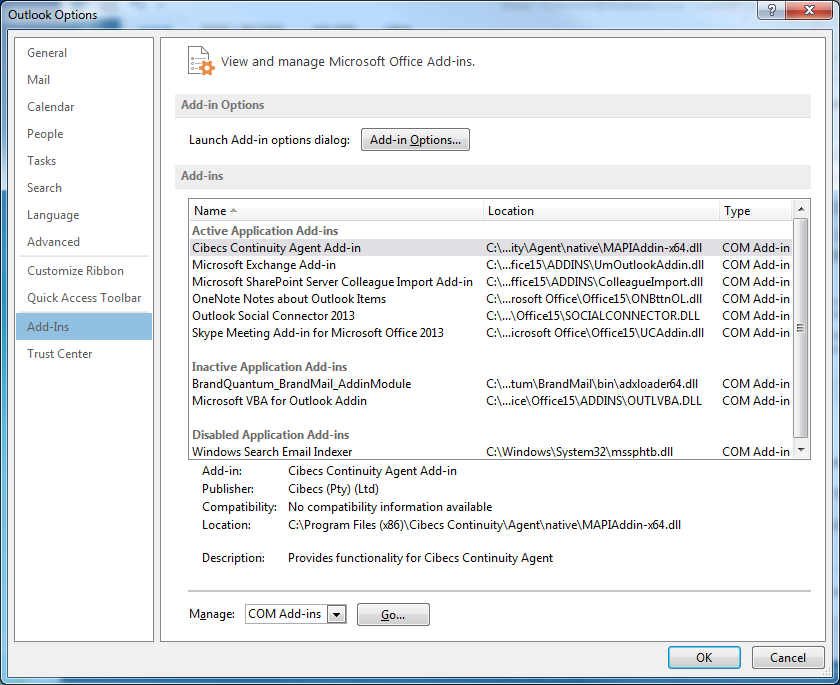Select BrandQuantum_BrandMail_AddinModule row
This screenshot has width=840, height=685.
point(491,384)
